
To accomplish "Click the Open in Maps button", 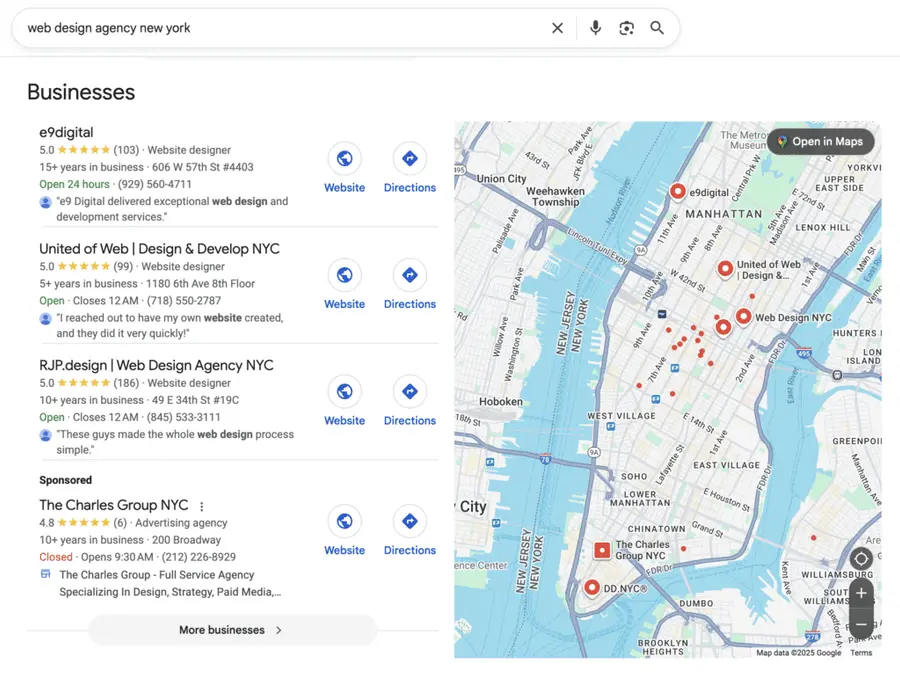I will [x=820, y=141].
